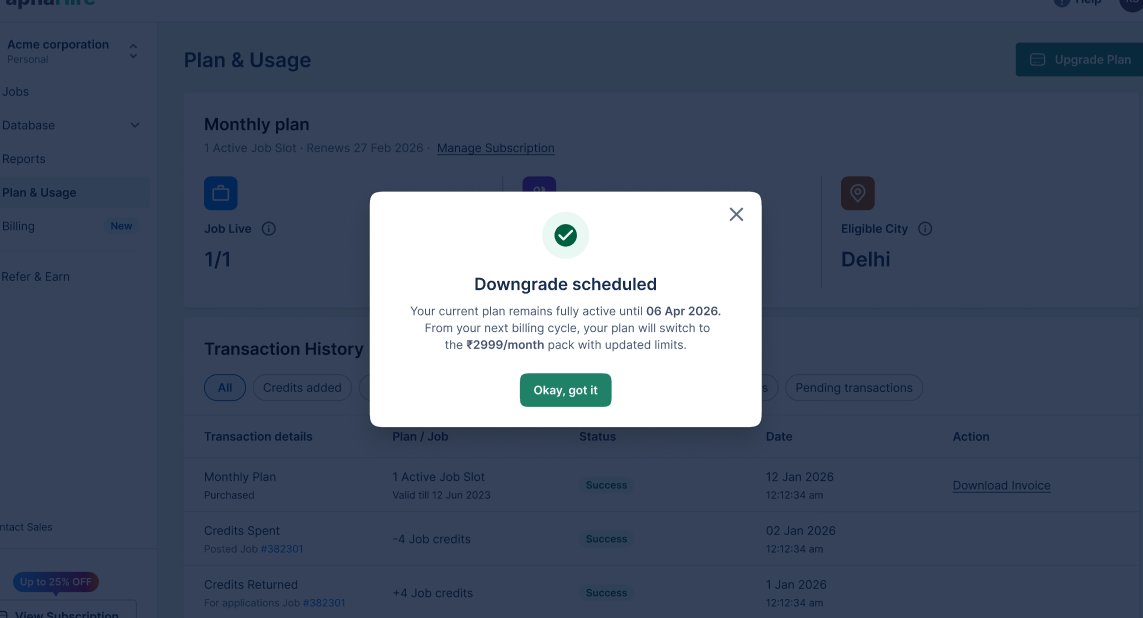This screenshot has width=1143, height=618.
Task: Open Jobs in the sidebar
Action: [15, 92]
